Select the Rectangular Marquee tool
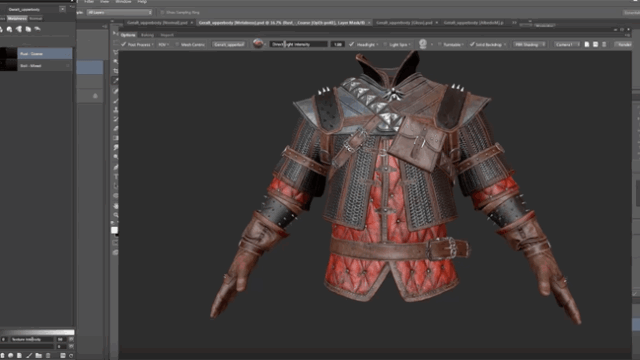 point(116,43)
